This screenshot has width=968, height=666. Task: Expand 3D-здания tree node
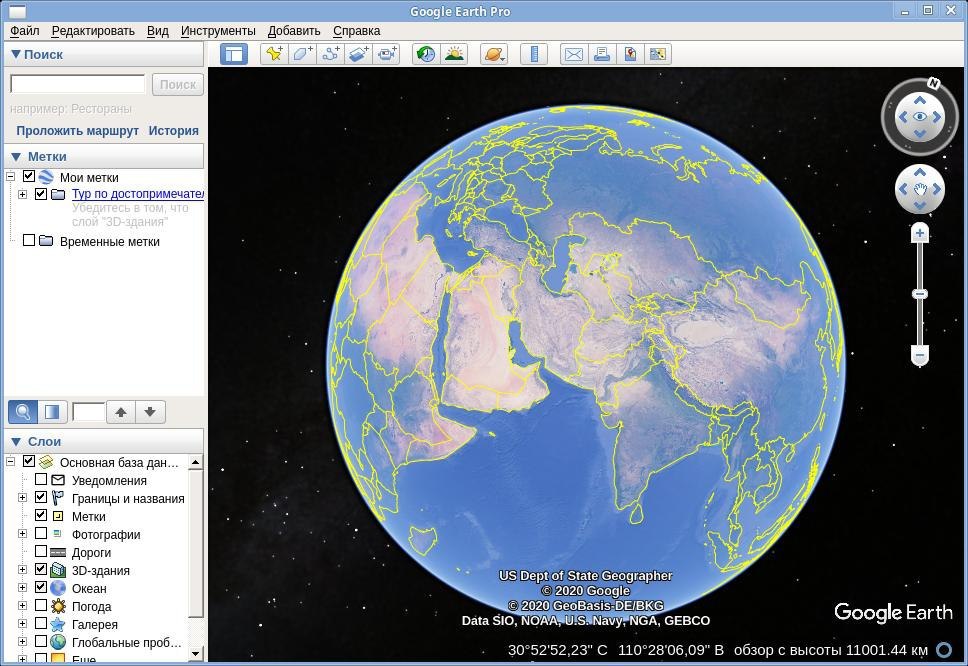pos(23,570)
